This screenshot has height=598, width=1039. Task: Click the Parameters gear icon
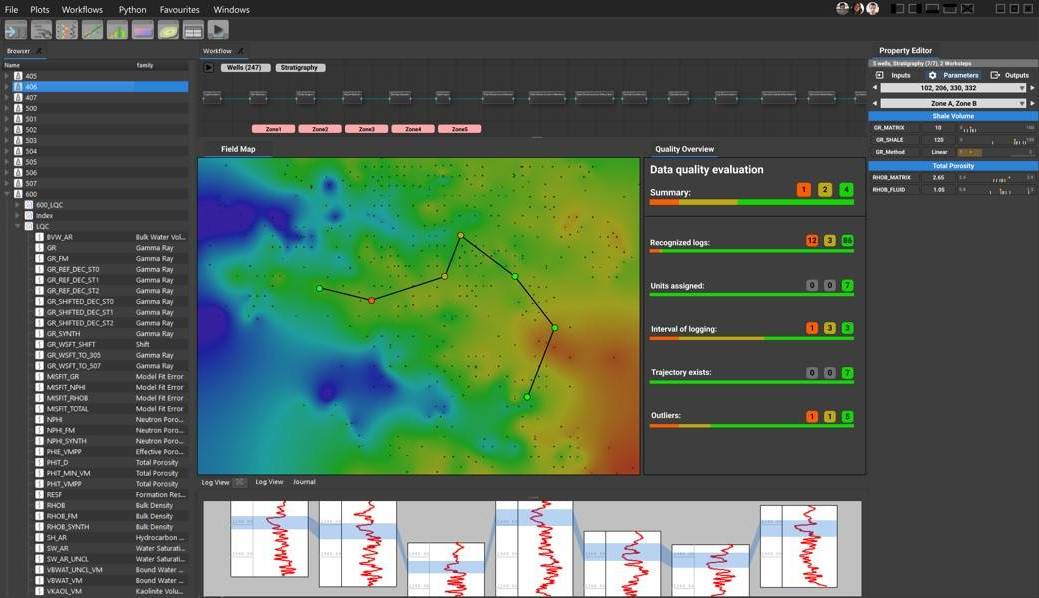coord(933,76)
